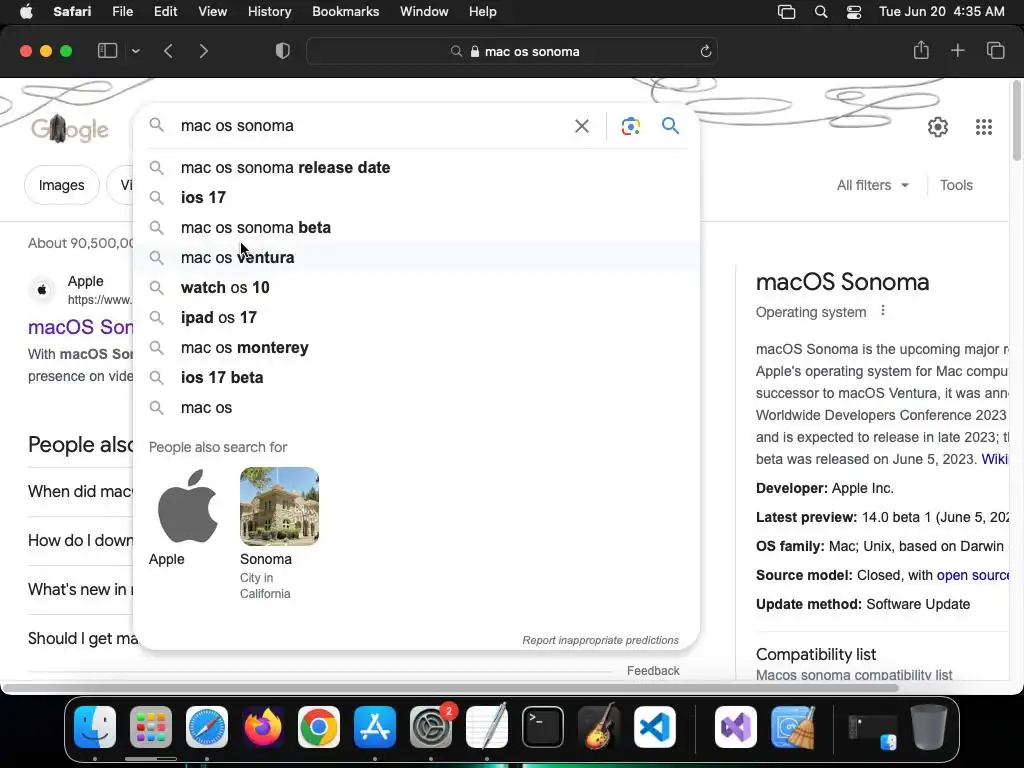Image resolution: width=1024 pixels, height=768 pixels.
Task: Open the Apple logo thumbnail
Action: (187, 506)
